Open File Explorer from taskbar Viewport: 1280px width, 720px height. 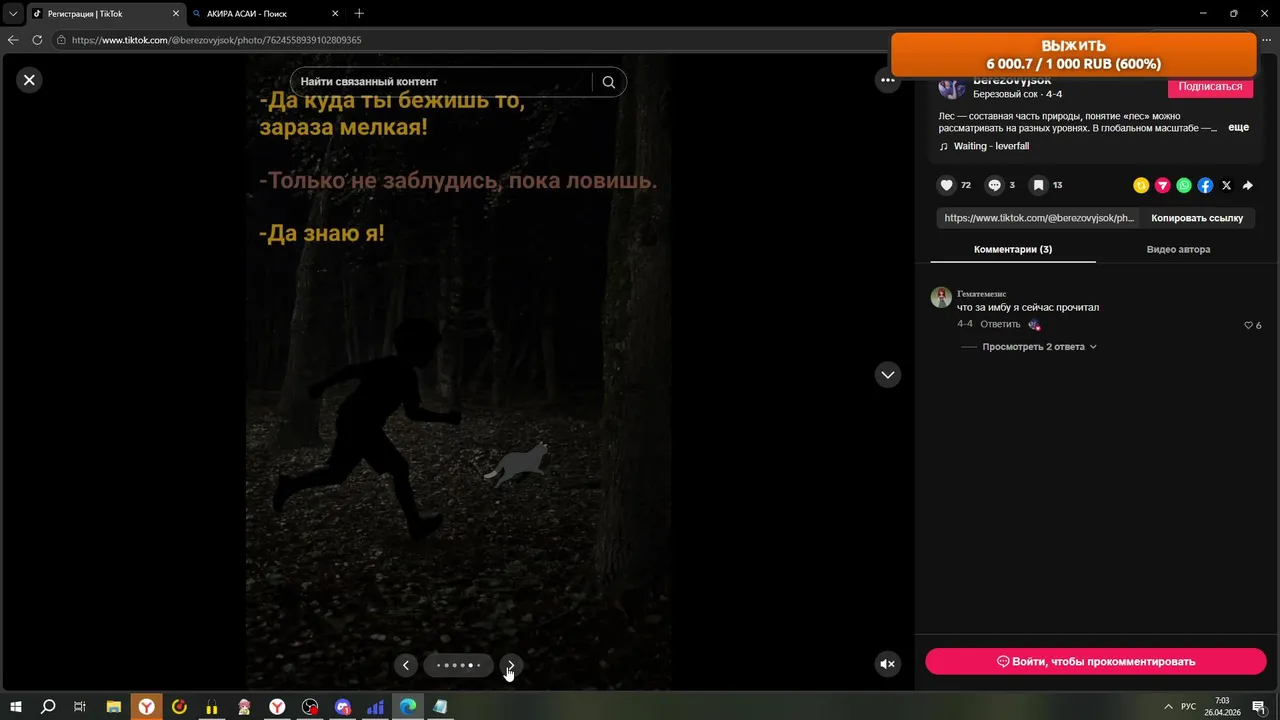(x=113, y=707)
